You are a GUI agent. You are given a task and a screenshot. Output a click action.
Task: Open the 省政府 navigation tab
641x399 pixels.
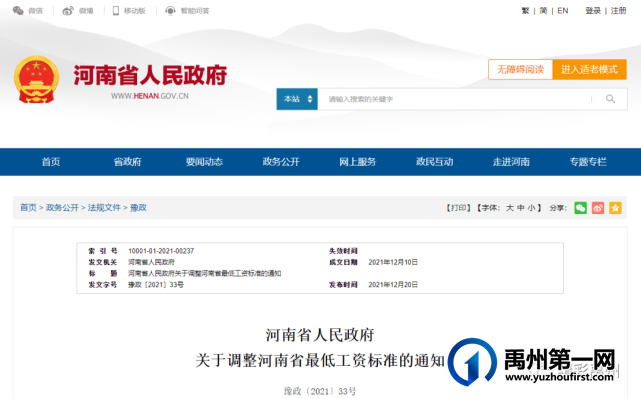(128, 161)
